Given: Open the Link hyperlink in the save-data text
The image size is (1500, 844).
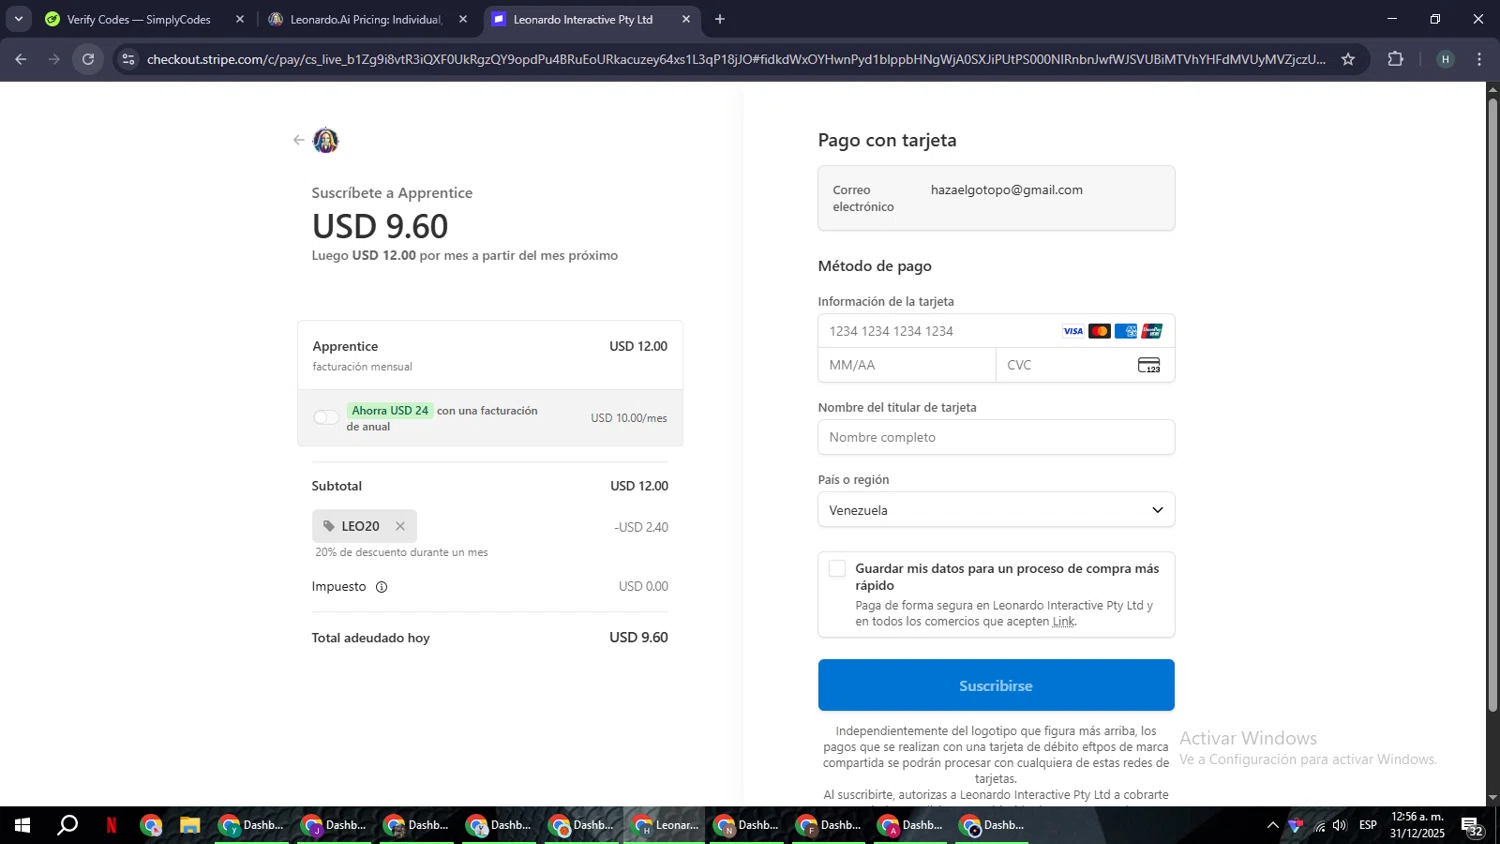Looking at the screenshot, I should click(1063, 621).
